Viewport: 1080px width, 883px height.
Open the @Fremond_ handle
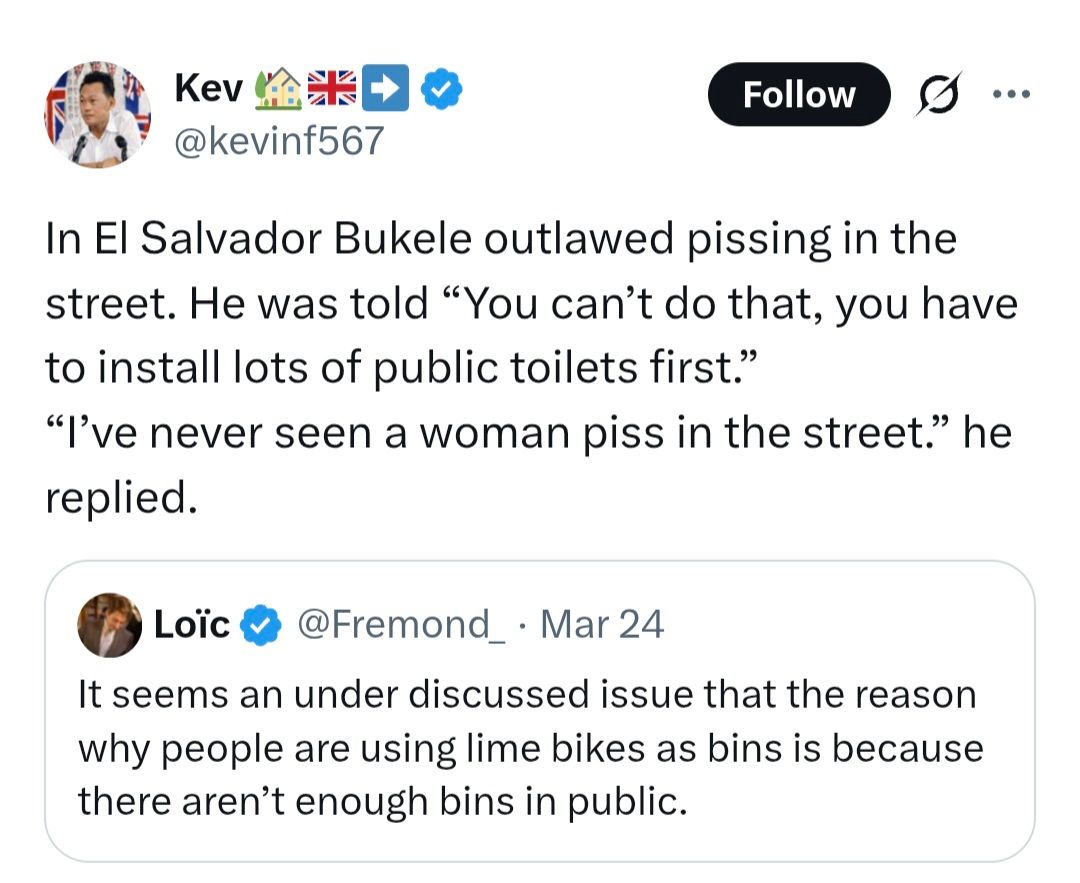(x=399, y=625)
